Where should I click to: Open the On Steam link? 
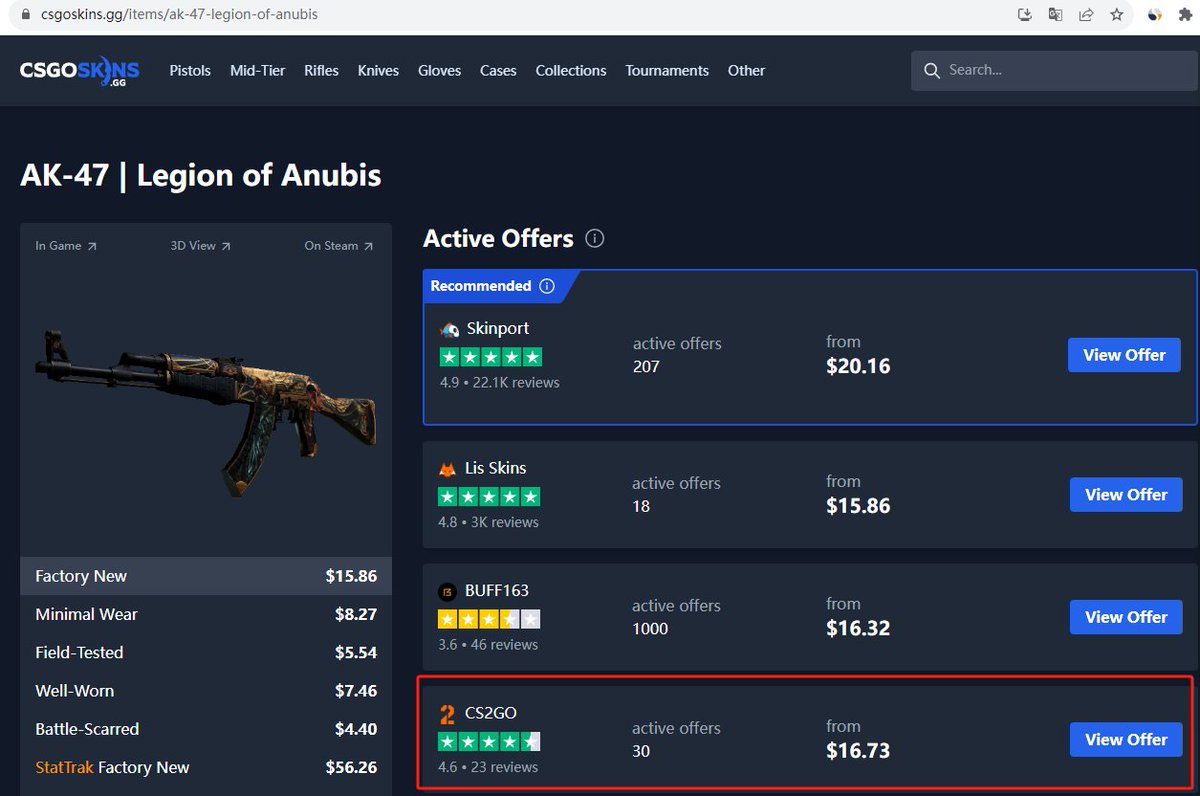pyautogui.click(x=339, y=246)
